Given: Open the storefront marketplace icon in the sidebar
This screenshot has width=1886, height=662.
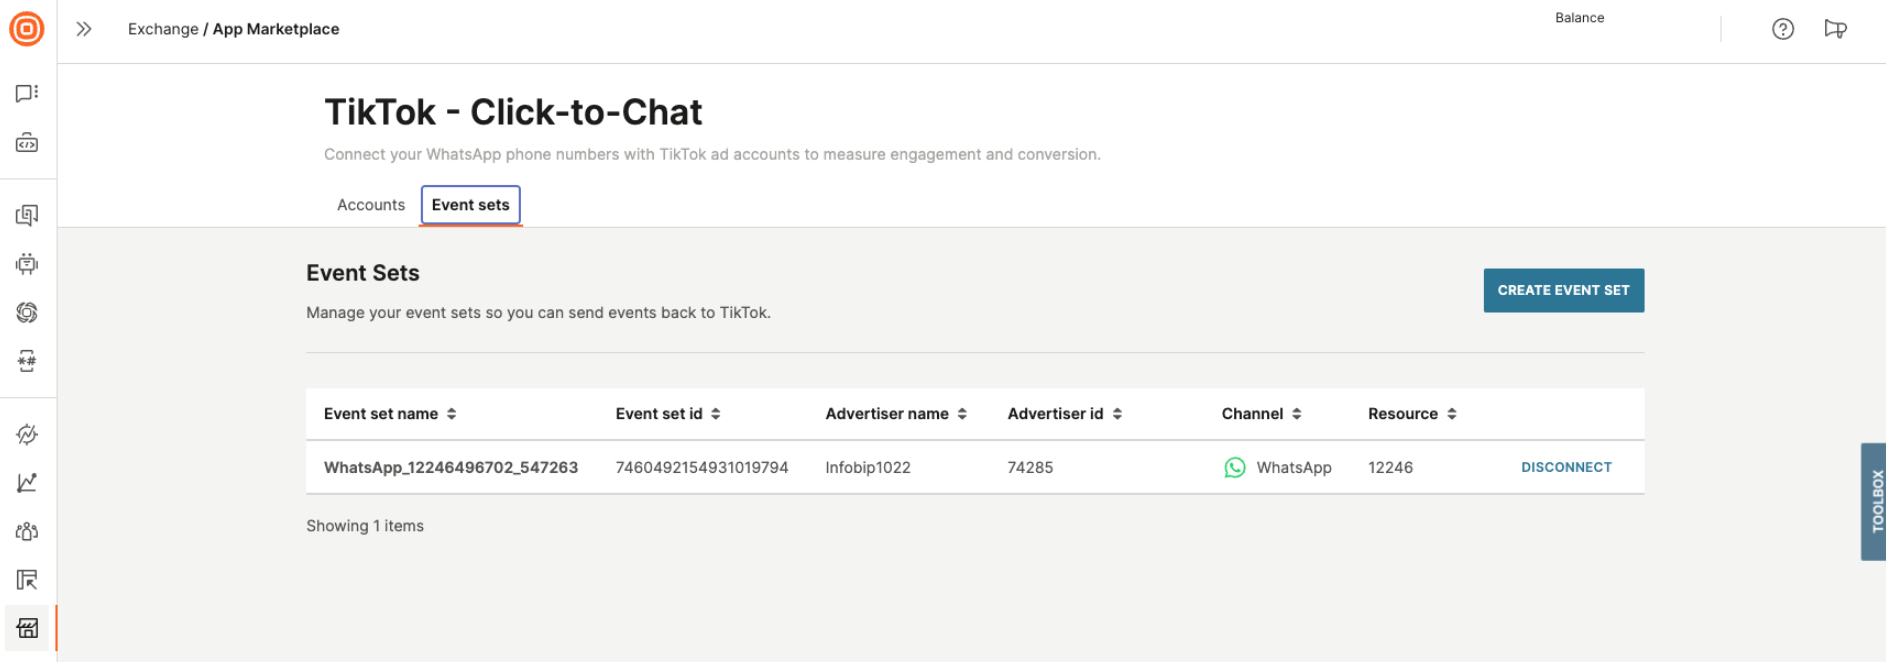Looking at the screenshot, I should click(27, 628).
